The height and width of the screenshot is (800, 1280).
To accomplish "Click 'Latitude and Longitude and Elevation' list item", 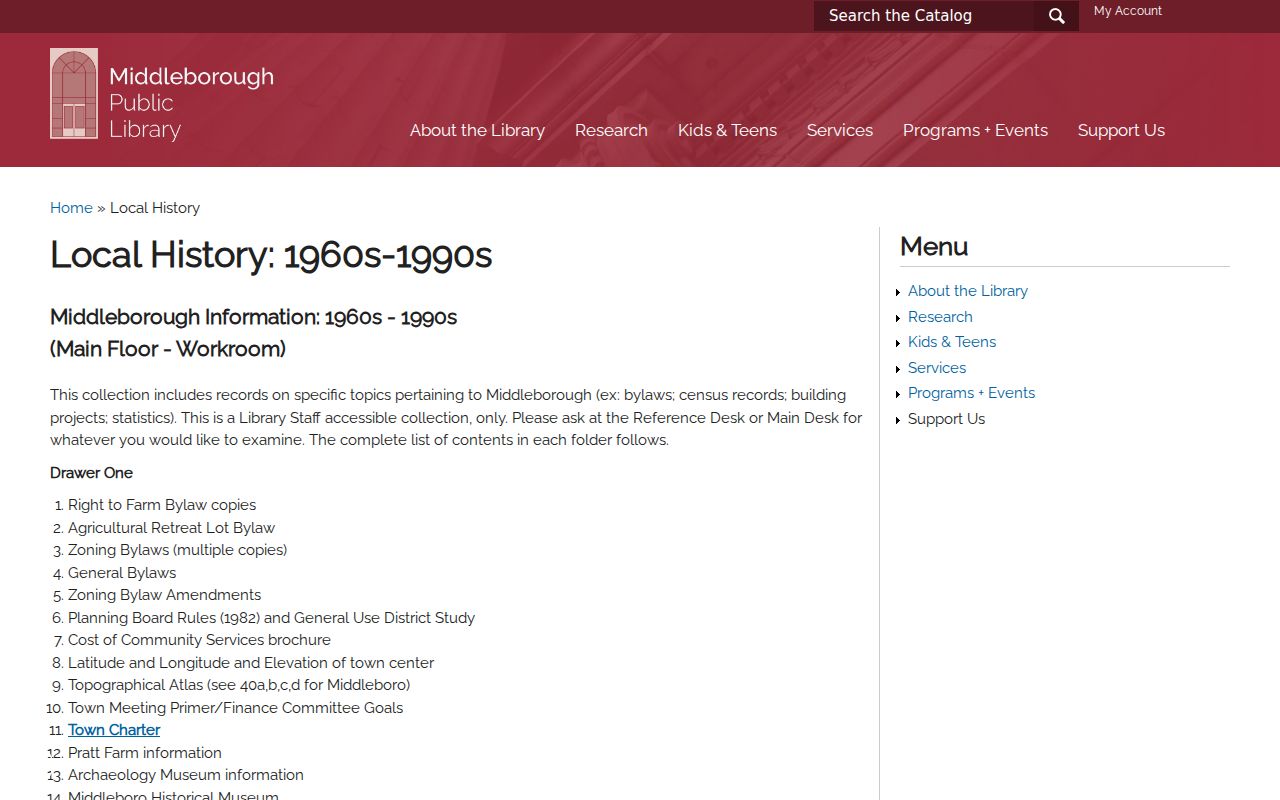I will [x=251, y=663].
